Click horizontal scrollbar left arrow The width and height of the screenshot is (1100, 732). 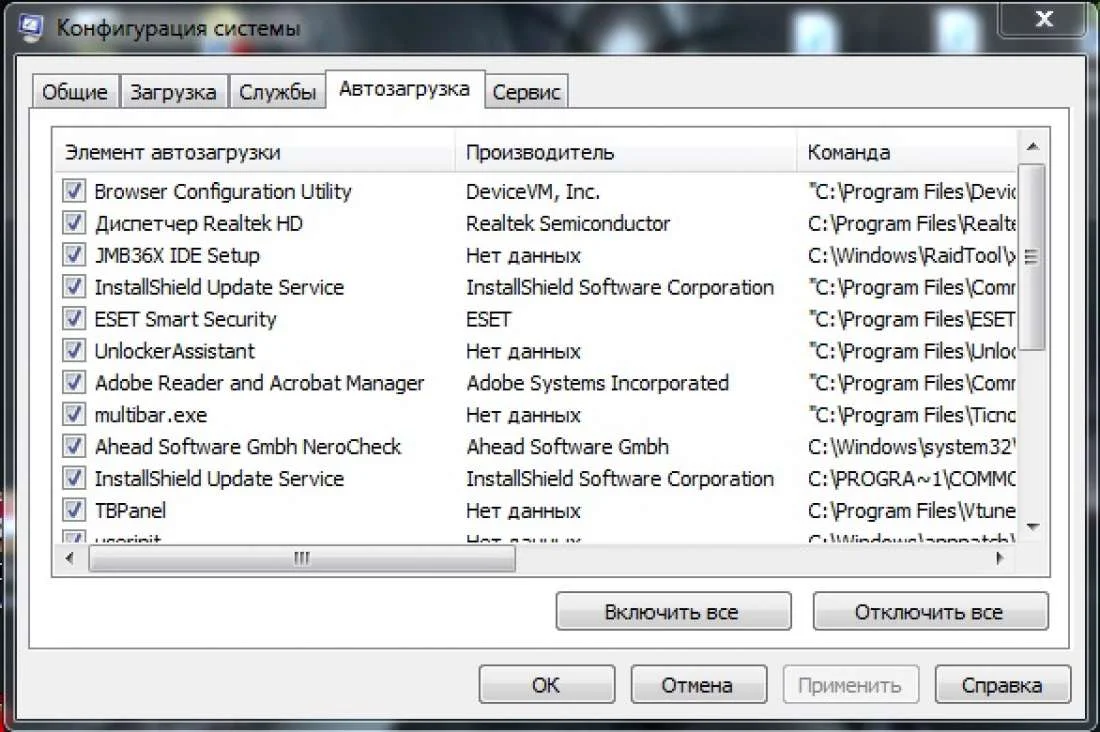[x=69, y=559]
